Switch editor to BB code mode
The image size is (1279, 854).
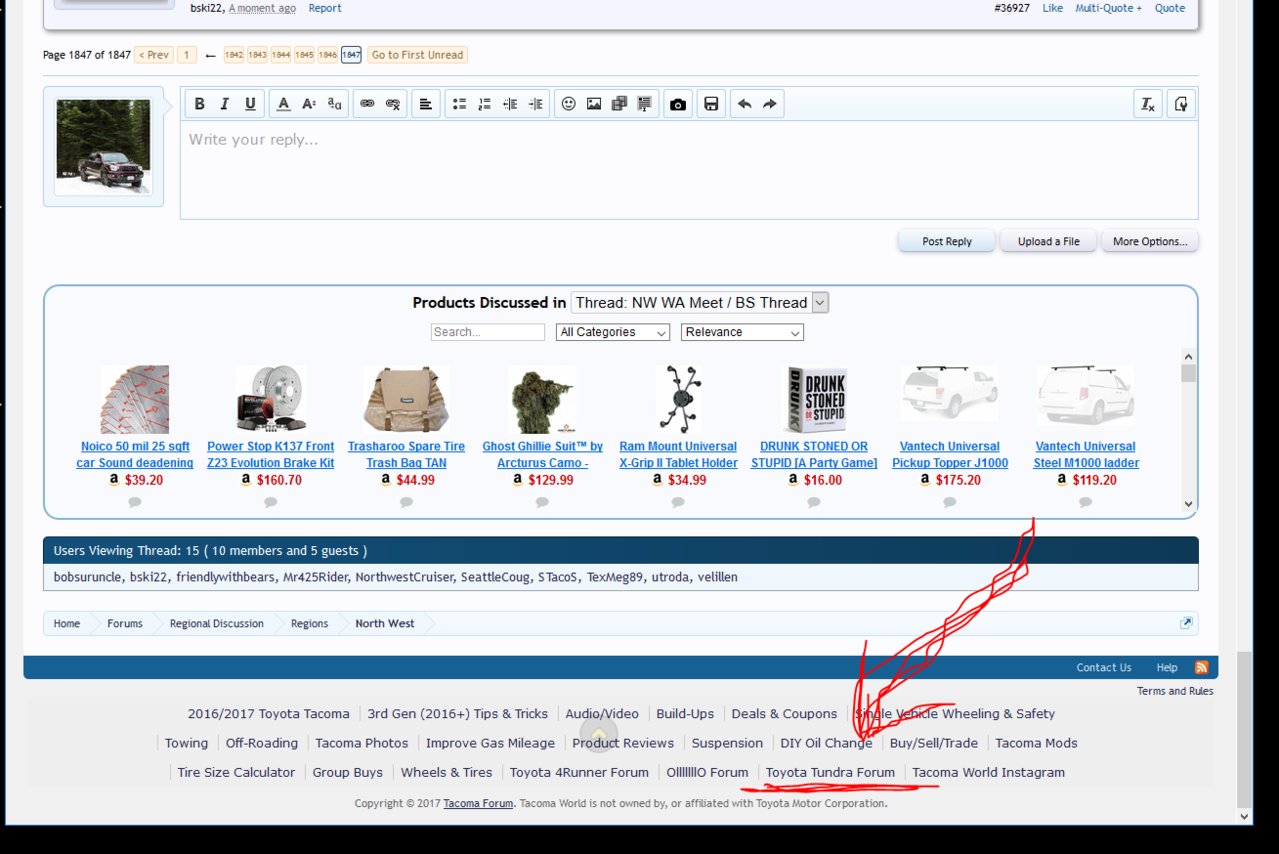pos(1180,104)
